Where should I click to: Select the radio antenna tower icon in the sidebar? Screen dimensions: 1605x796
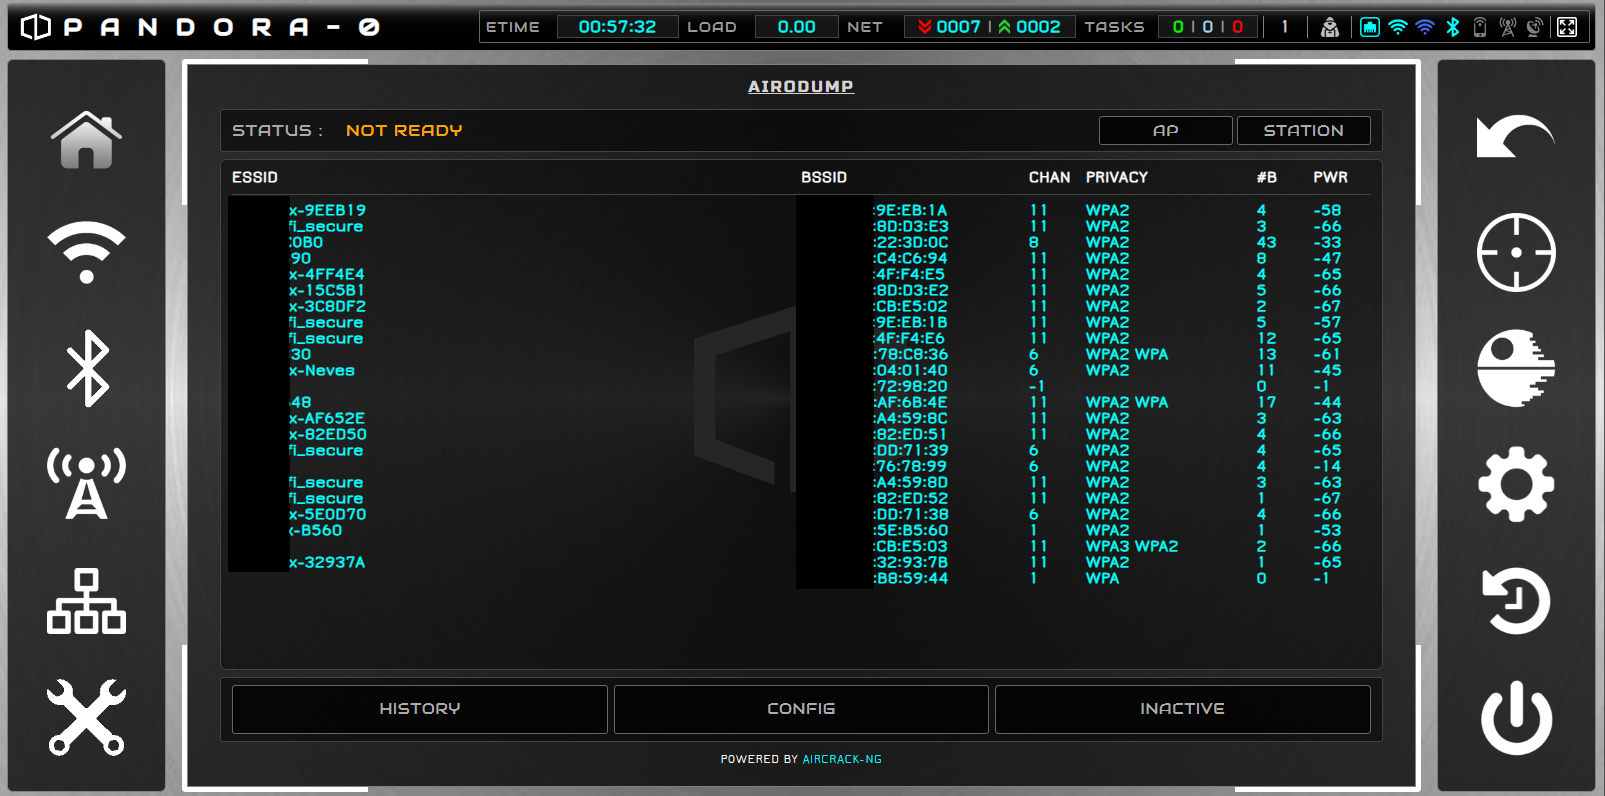click(x=87, y=484)
